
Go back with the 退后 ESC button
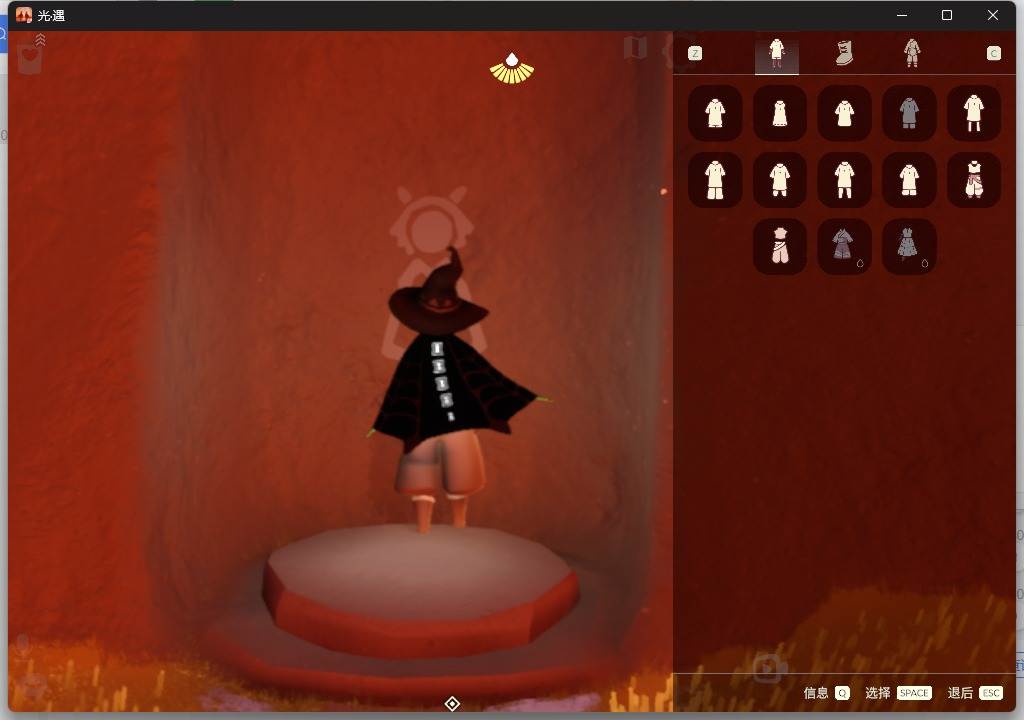coord(975,693)
